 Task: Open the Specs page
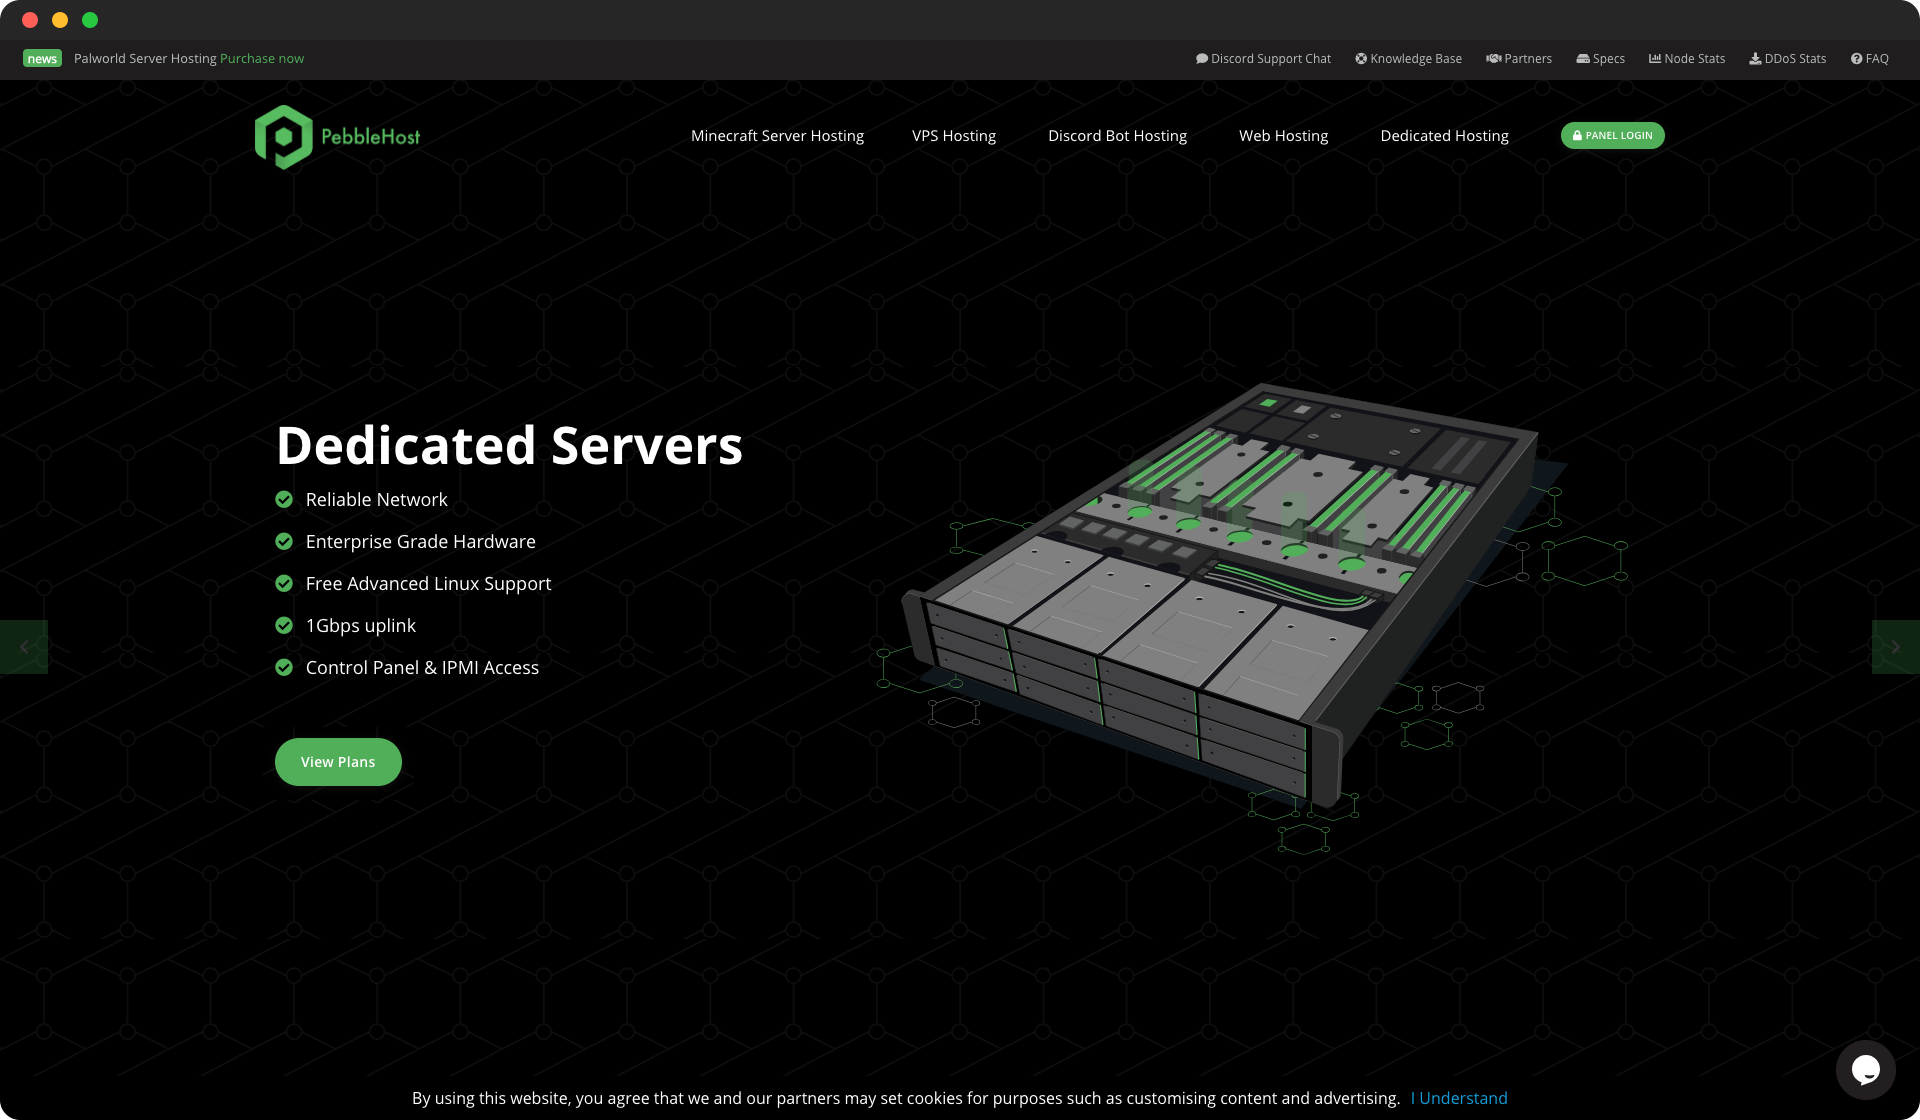1600,59
